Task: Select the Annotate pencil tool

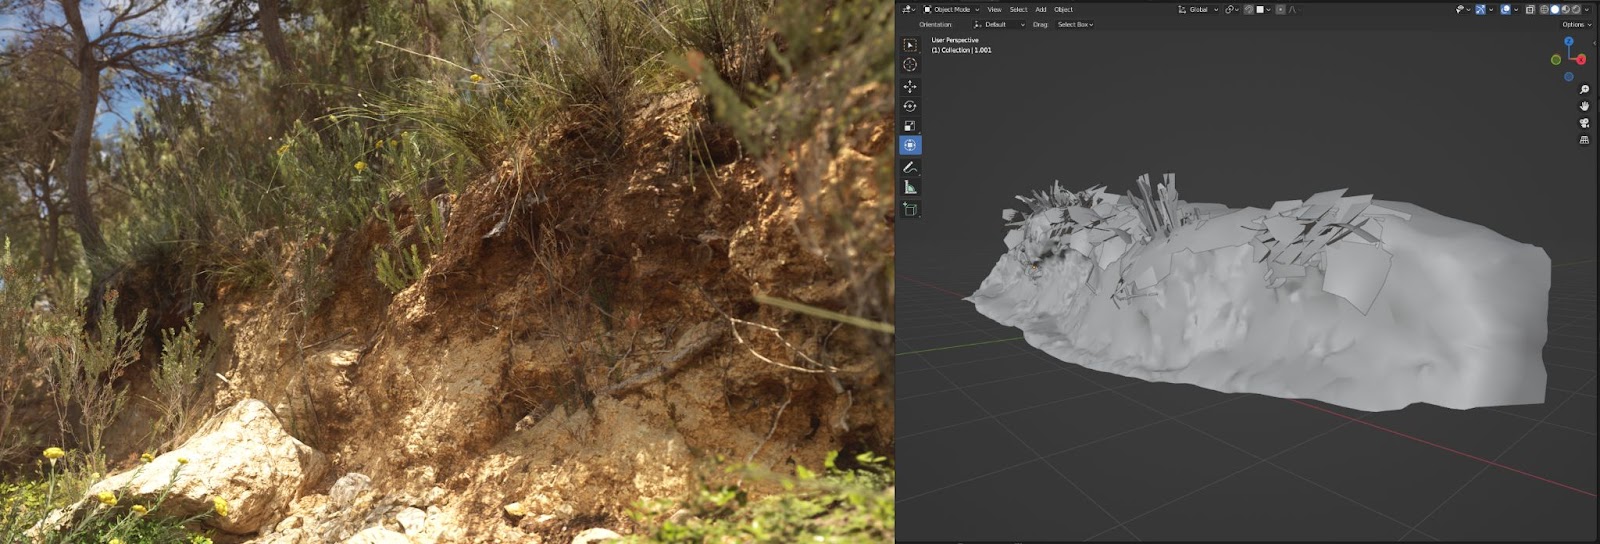Action: 910,167
